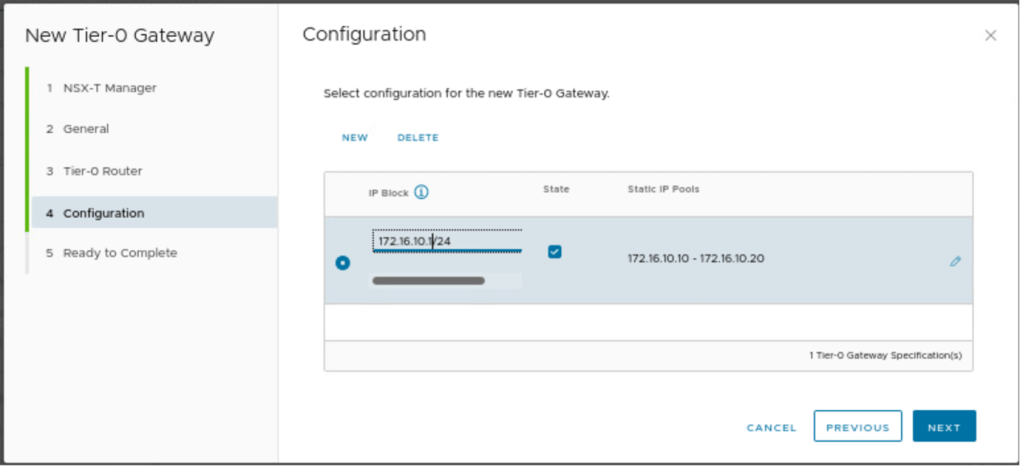Click DELETE to remove the configuration

click(x=418, y=138)
